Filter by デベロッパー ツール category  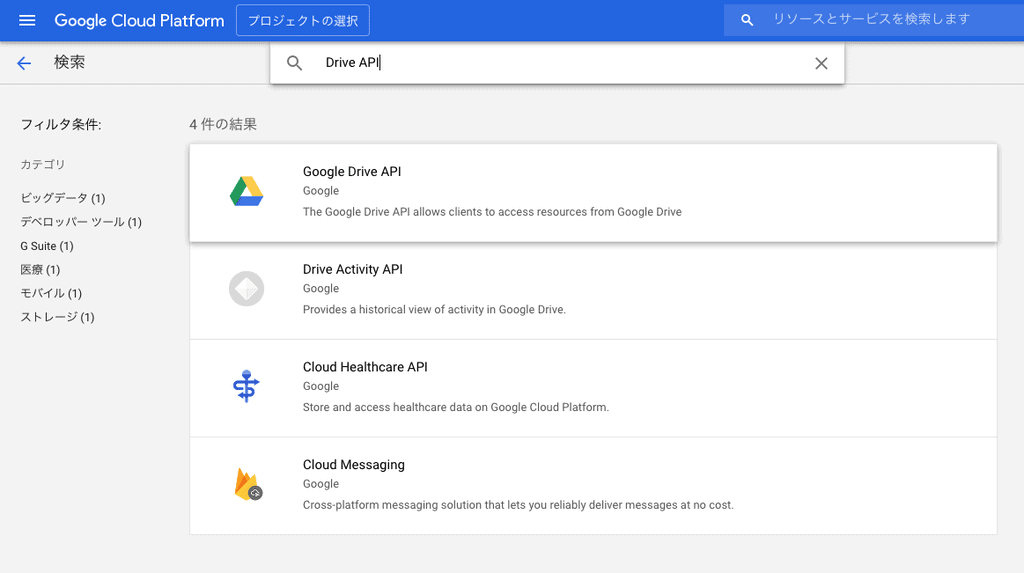[x=81, y=222]
